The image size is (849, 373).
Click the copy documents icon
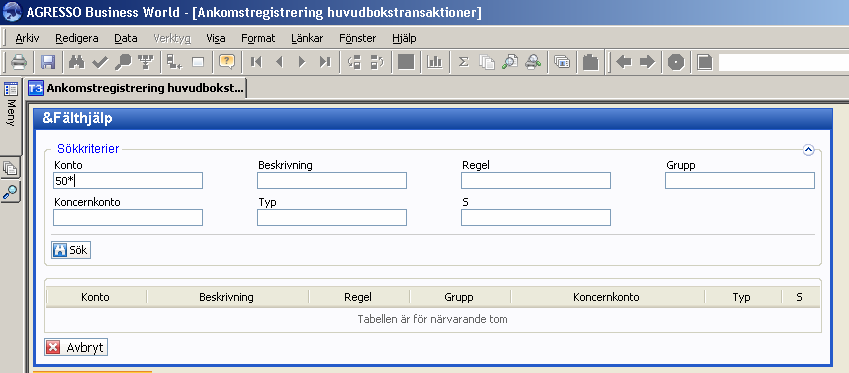(x=487, y=62)
